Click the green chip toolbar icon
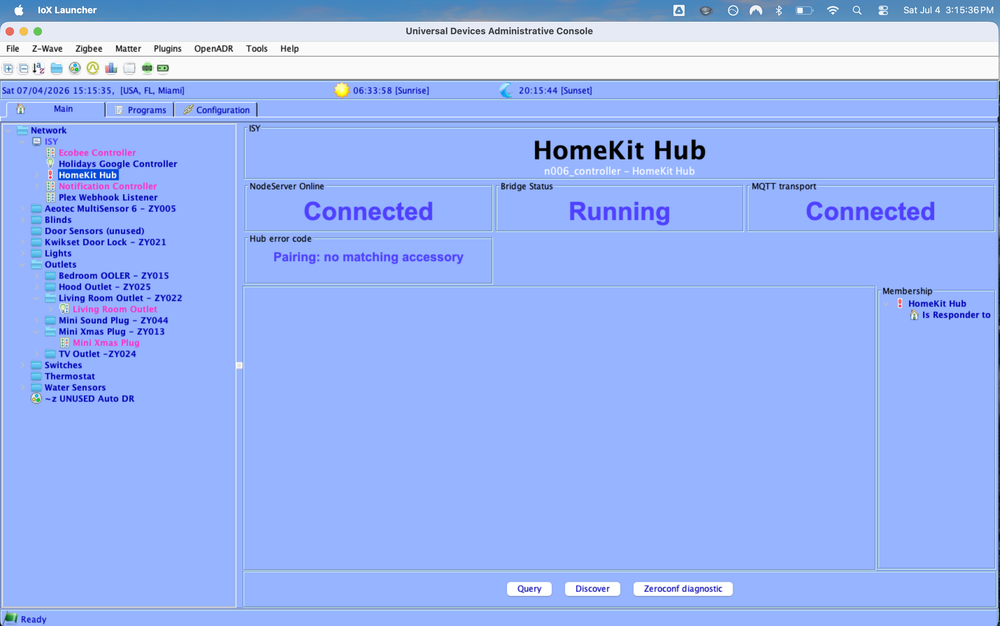The width and height of the screenshot is (1000, 626). 147,68
